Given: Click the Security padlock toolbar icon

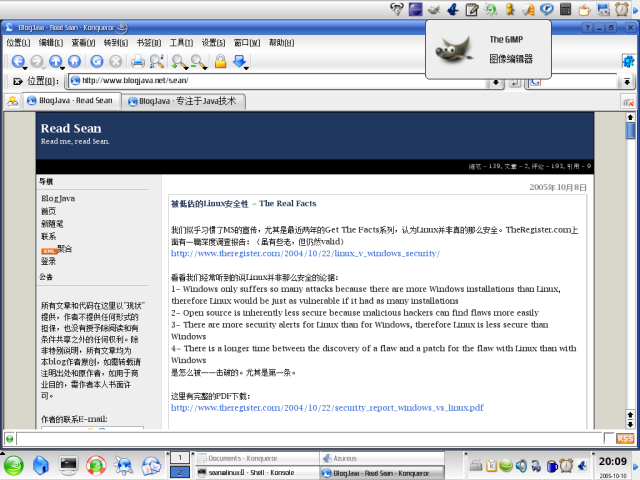Looking at the screenshot, I should [x=220, y=61].
